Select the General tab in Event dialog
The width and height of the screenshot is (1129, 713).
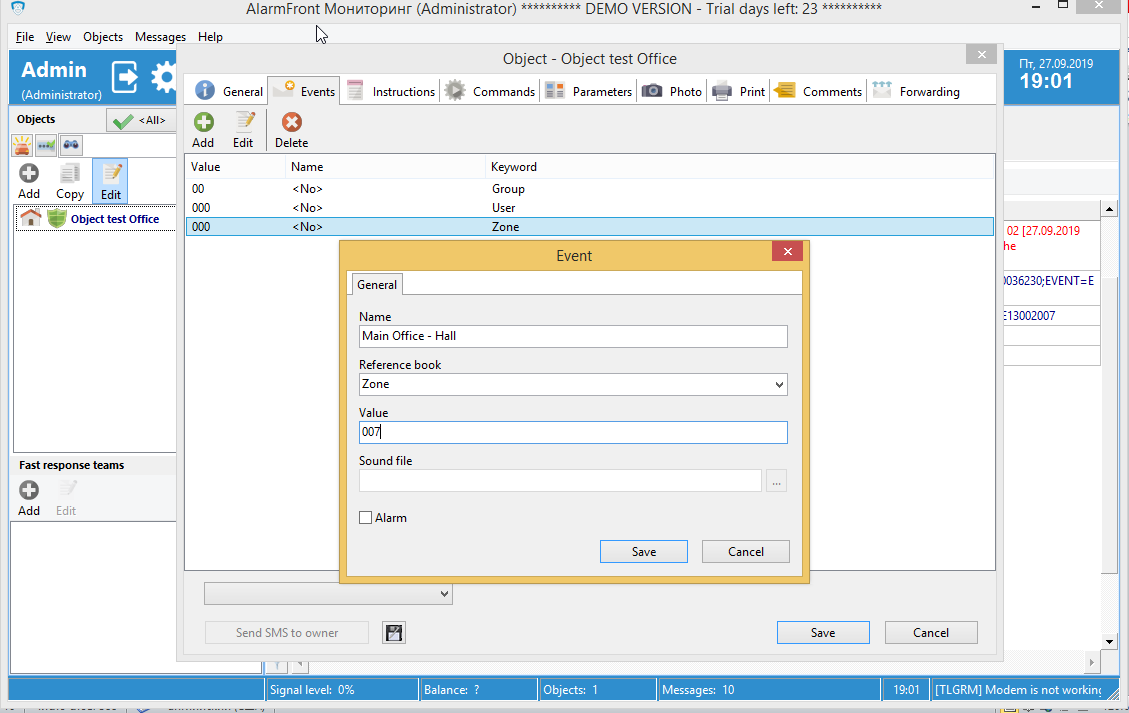377,284
